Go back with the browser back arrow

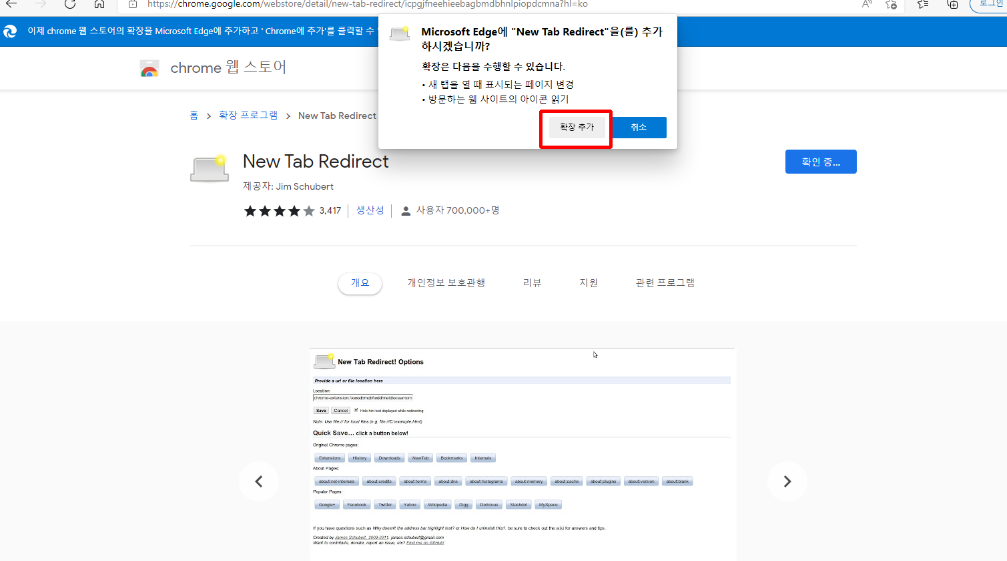(x=12, y=4)
